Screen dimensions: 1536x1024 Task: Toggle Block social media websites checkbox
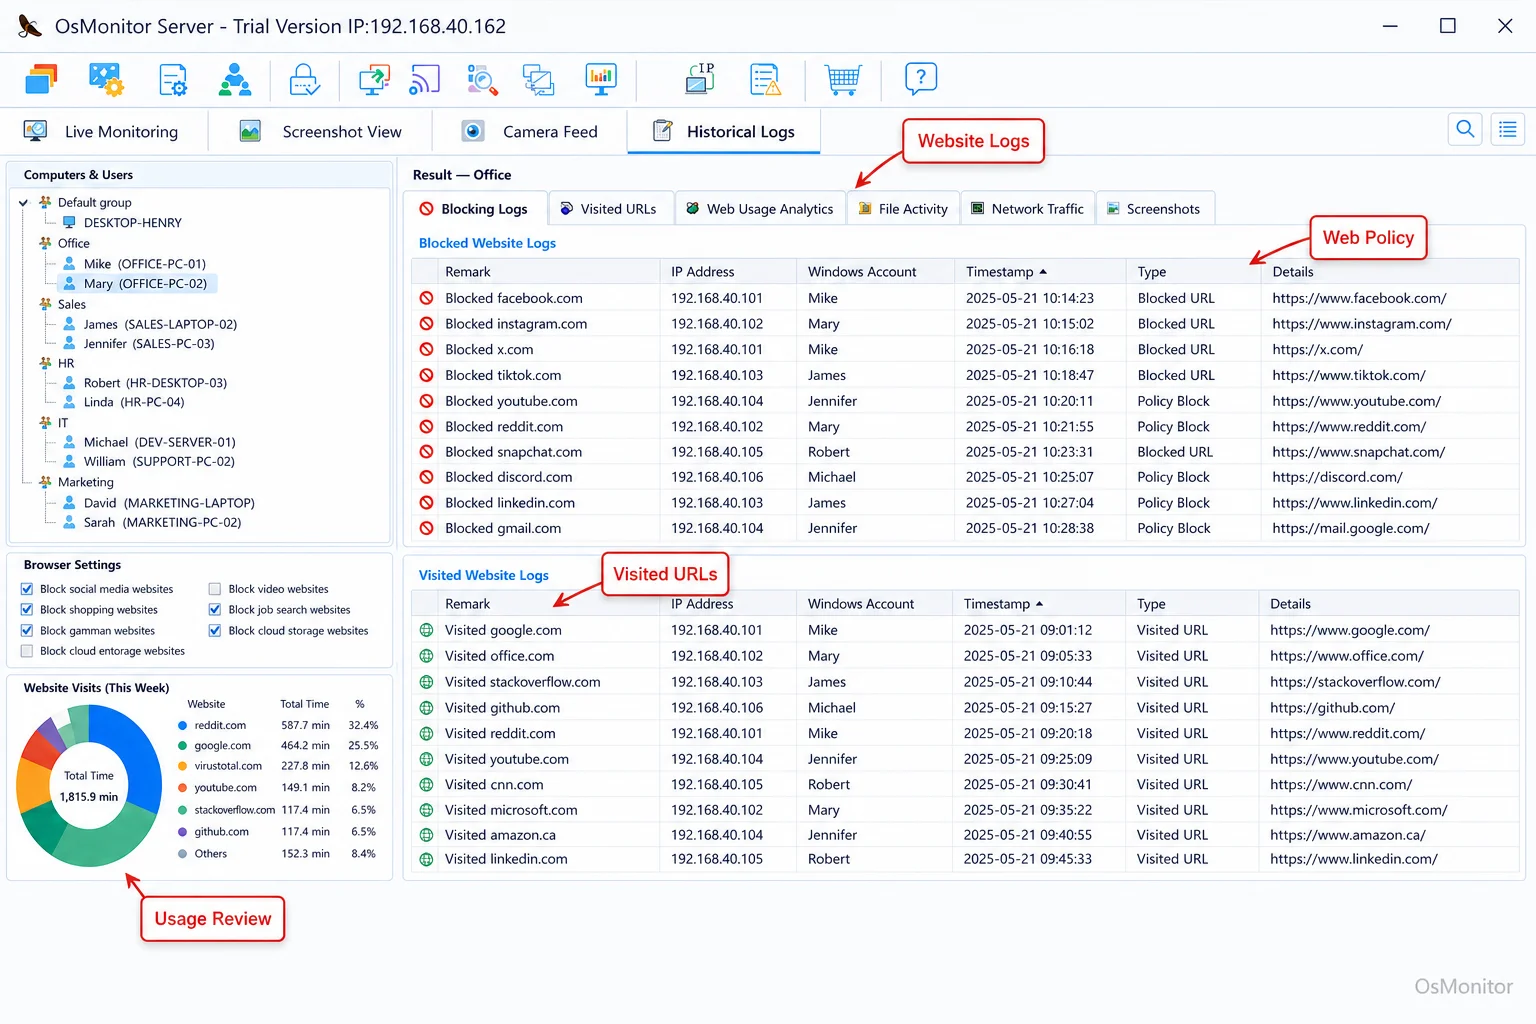(x=27, y=589)
